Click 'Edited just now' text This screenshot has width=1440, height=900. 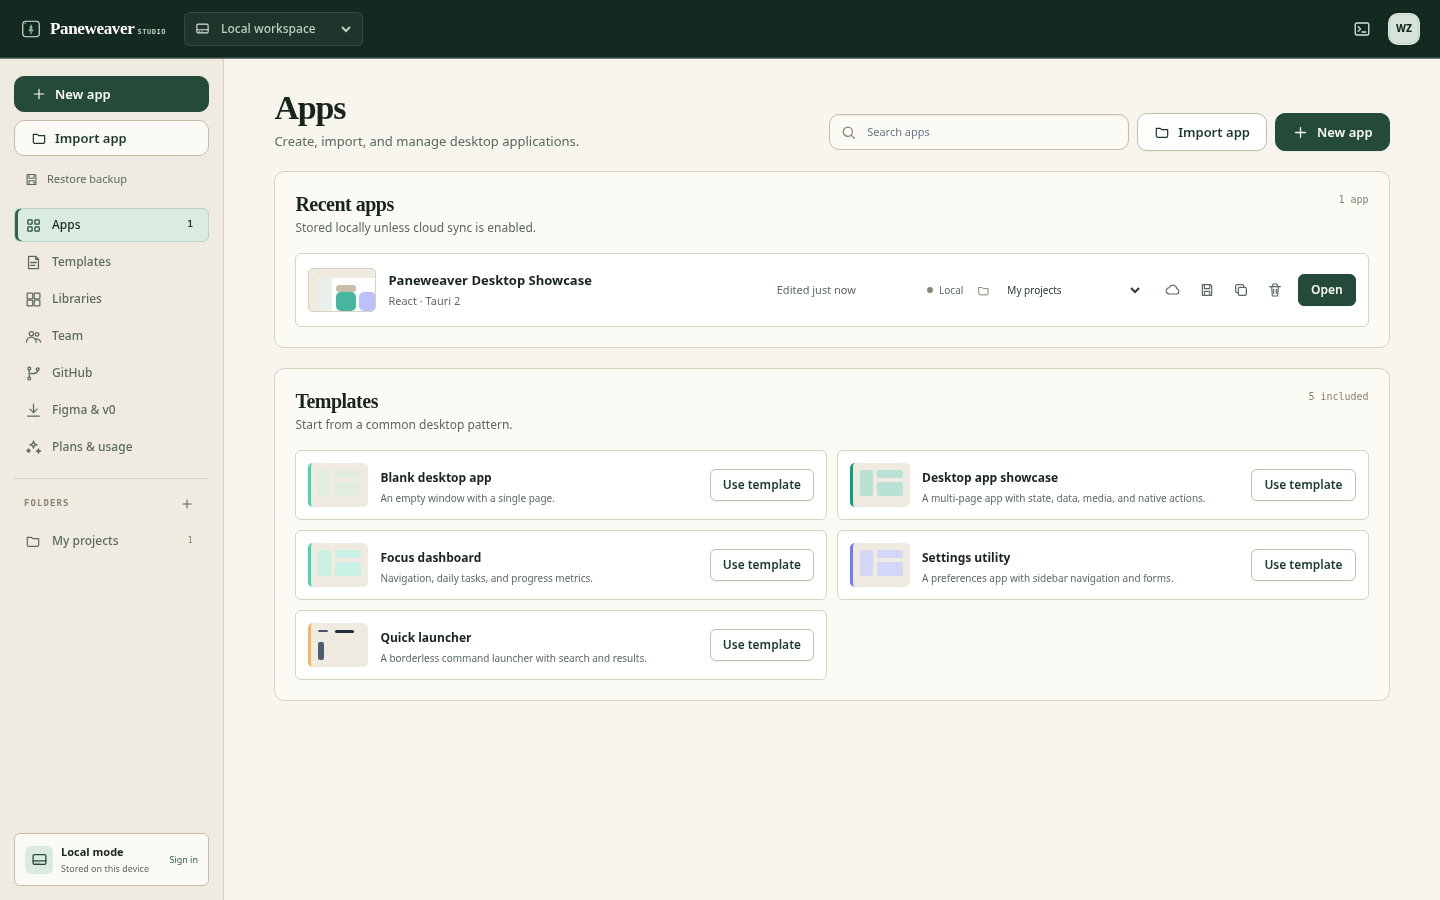[816, 290]
